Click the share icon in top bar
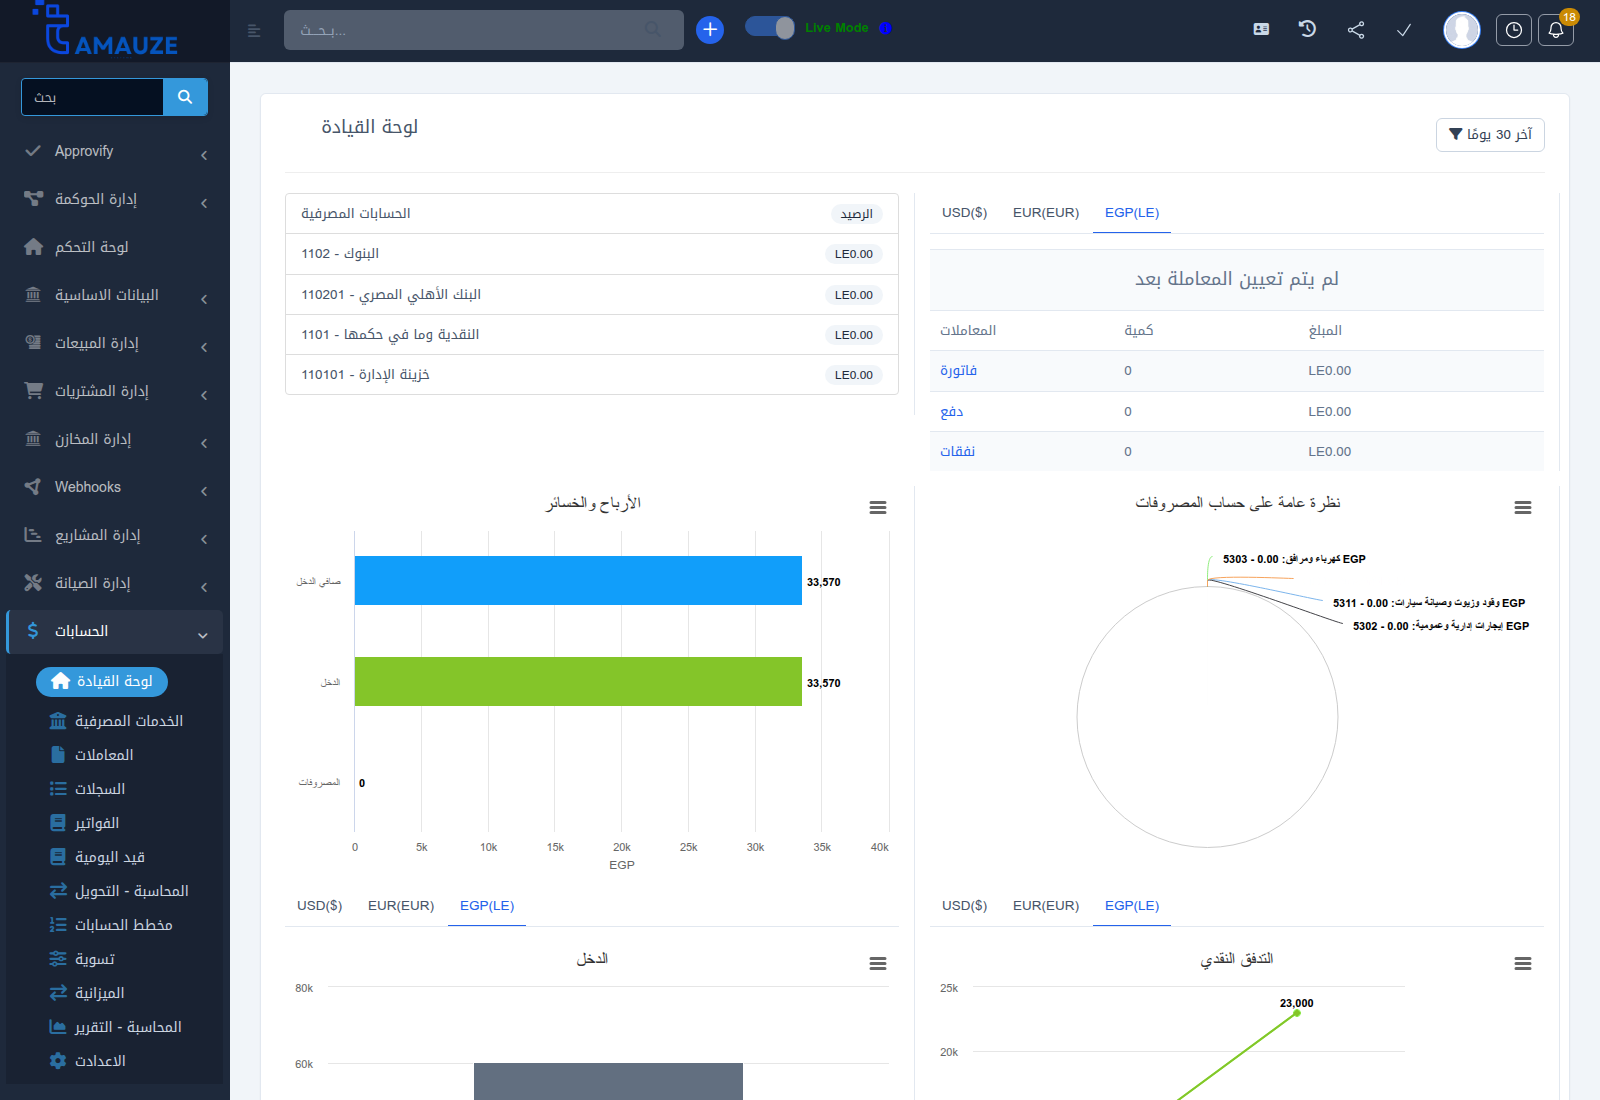This screenshot has height=1100, width=1600. click(1356, 30)
